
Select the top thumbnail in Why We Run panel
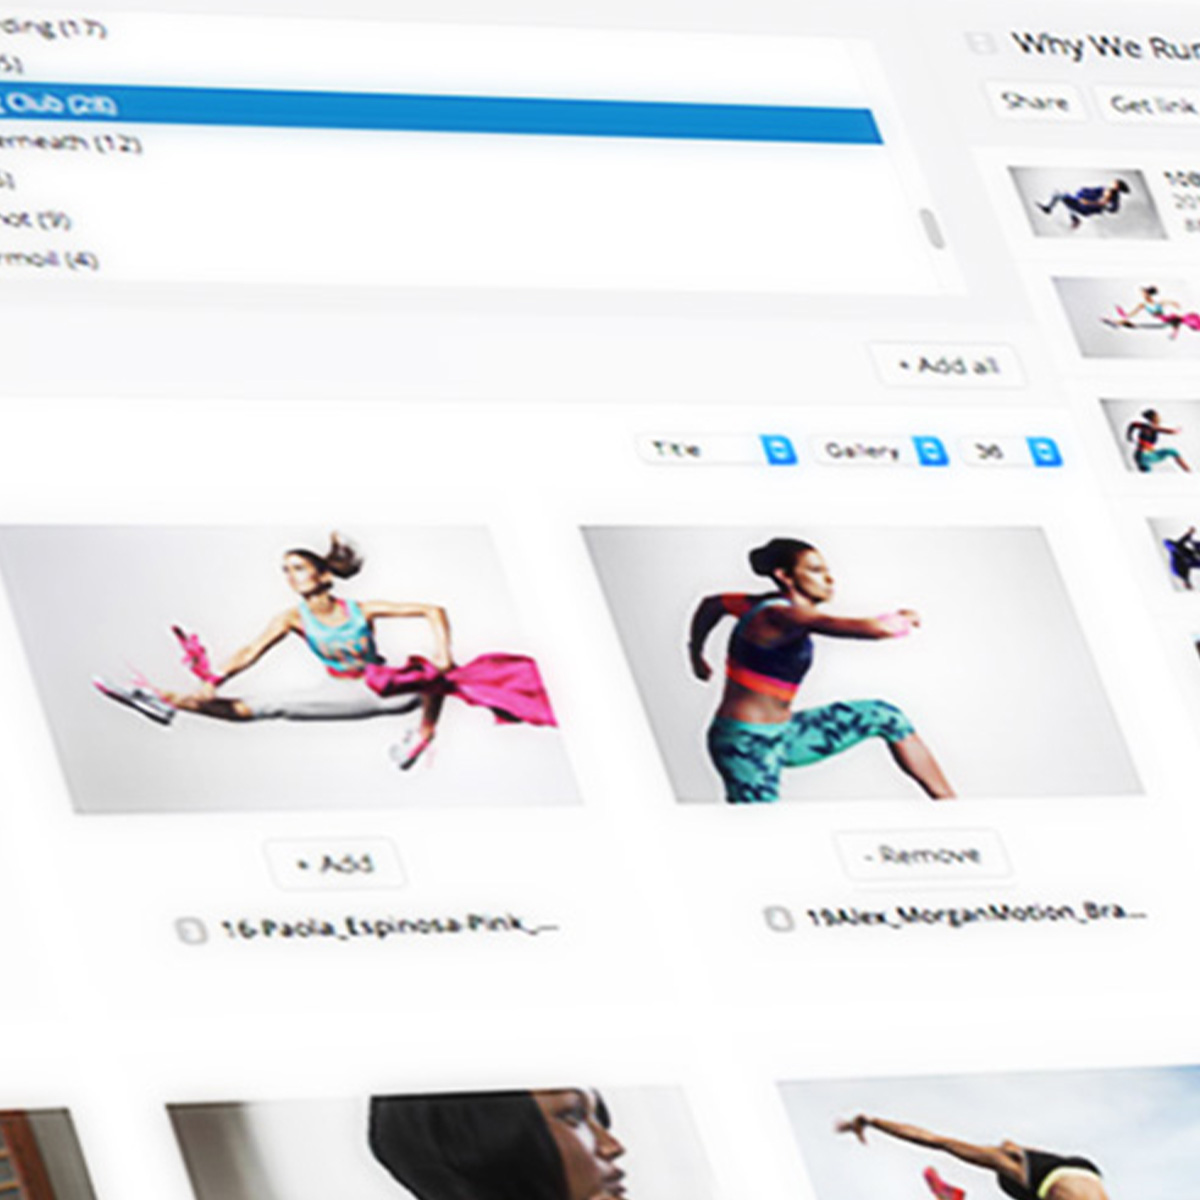(1085, 202)
